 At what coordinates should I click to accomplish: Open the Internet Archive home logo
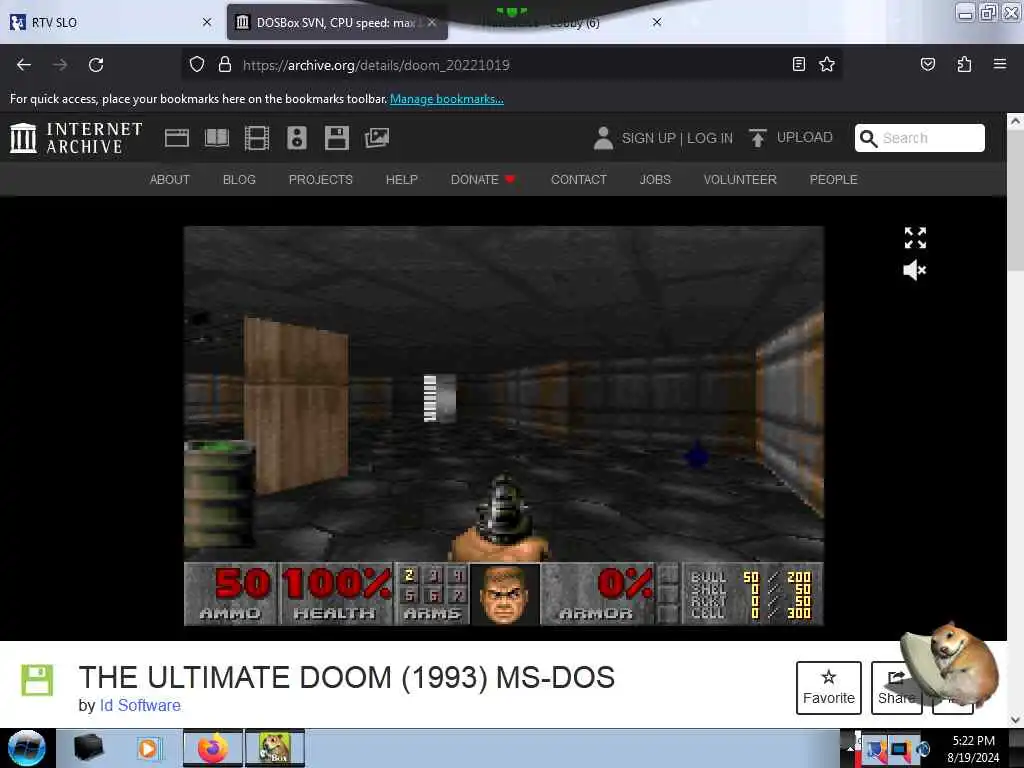[x=76, y=138]
